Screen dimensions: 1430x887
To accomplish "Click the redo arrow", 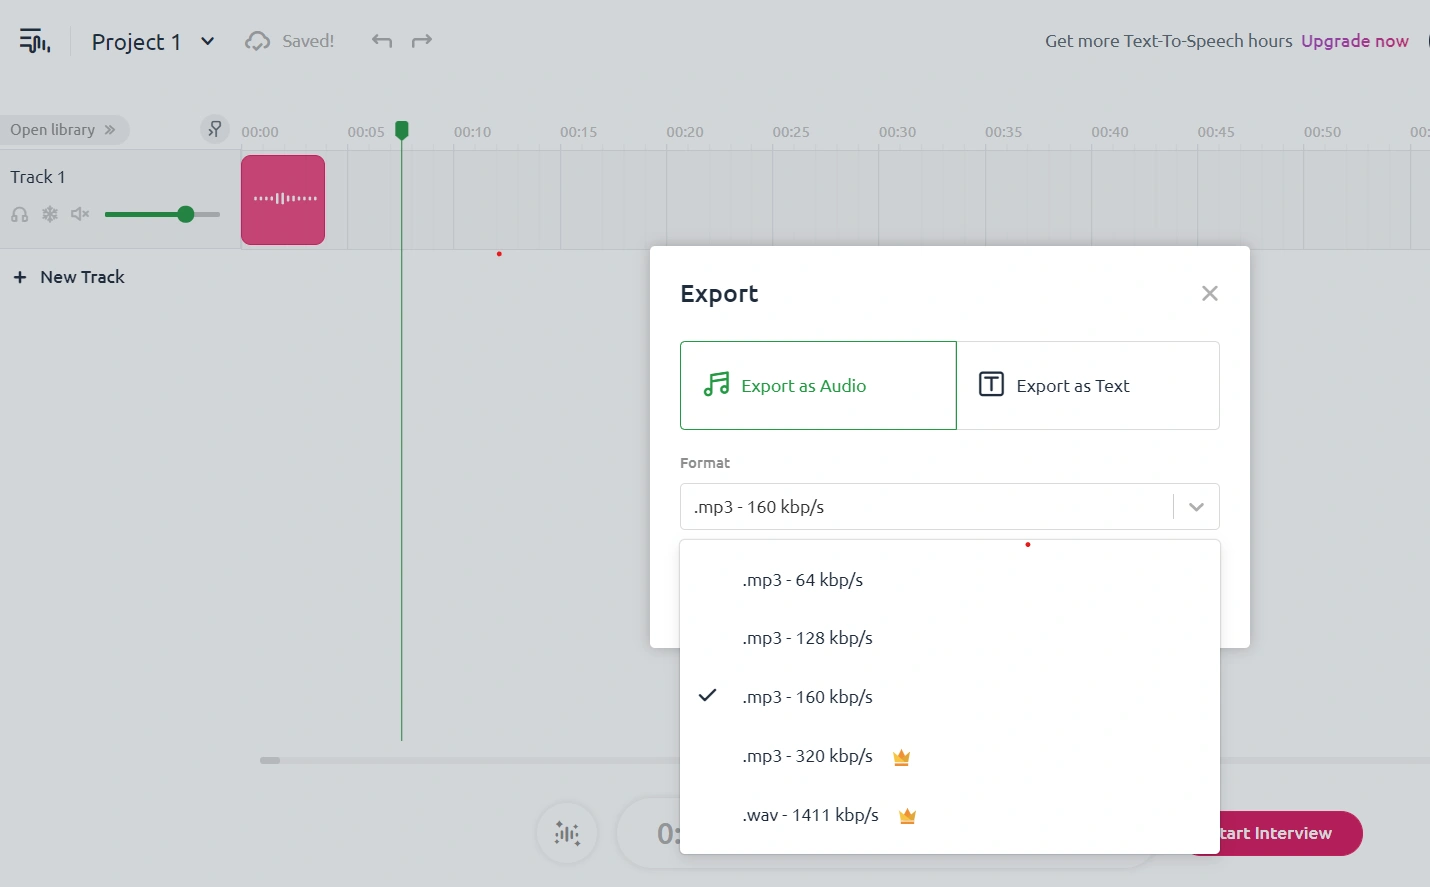I will [422, 41].
